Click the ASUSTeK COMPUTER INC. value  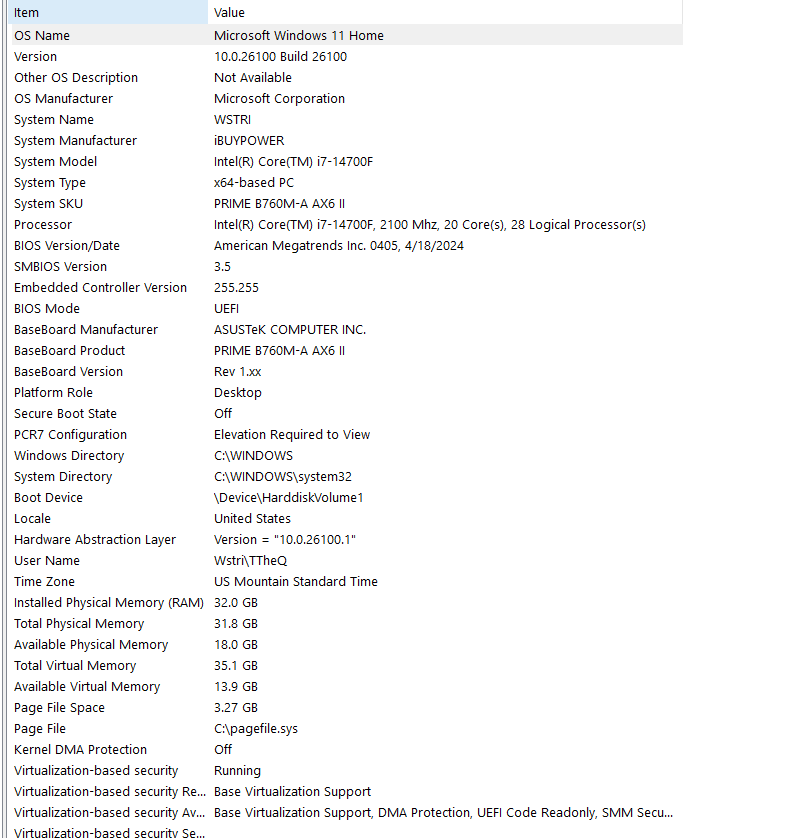[x=290, y=330]
